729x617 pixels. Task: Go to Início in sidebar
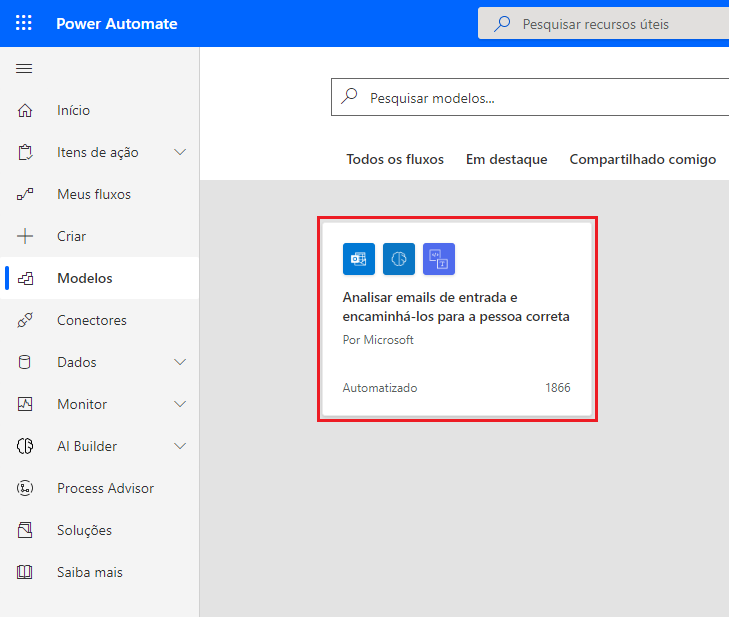pyautogui.click(x=99, y=111)
